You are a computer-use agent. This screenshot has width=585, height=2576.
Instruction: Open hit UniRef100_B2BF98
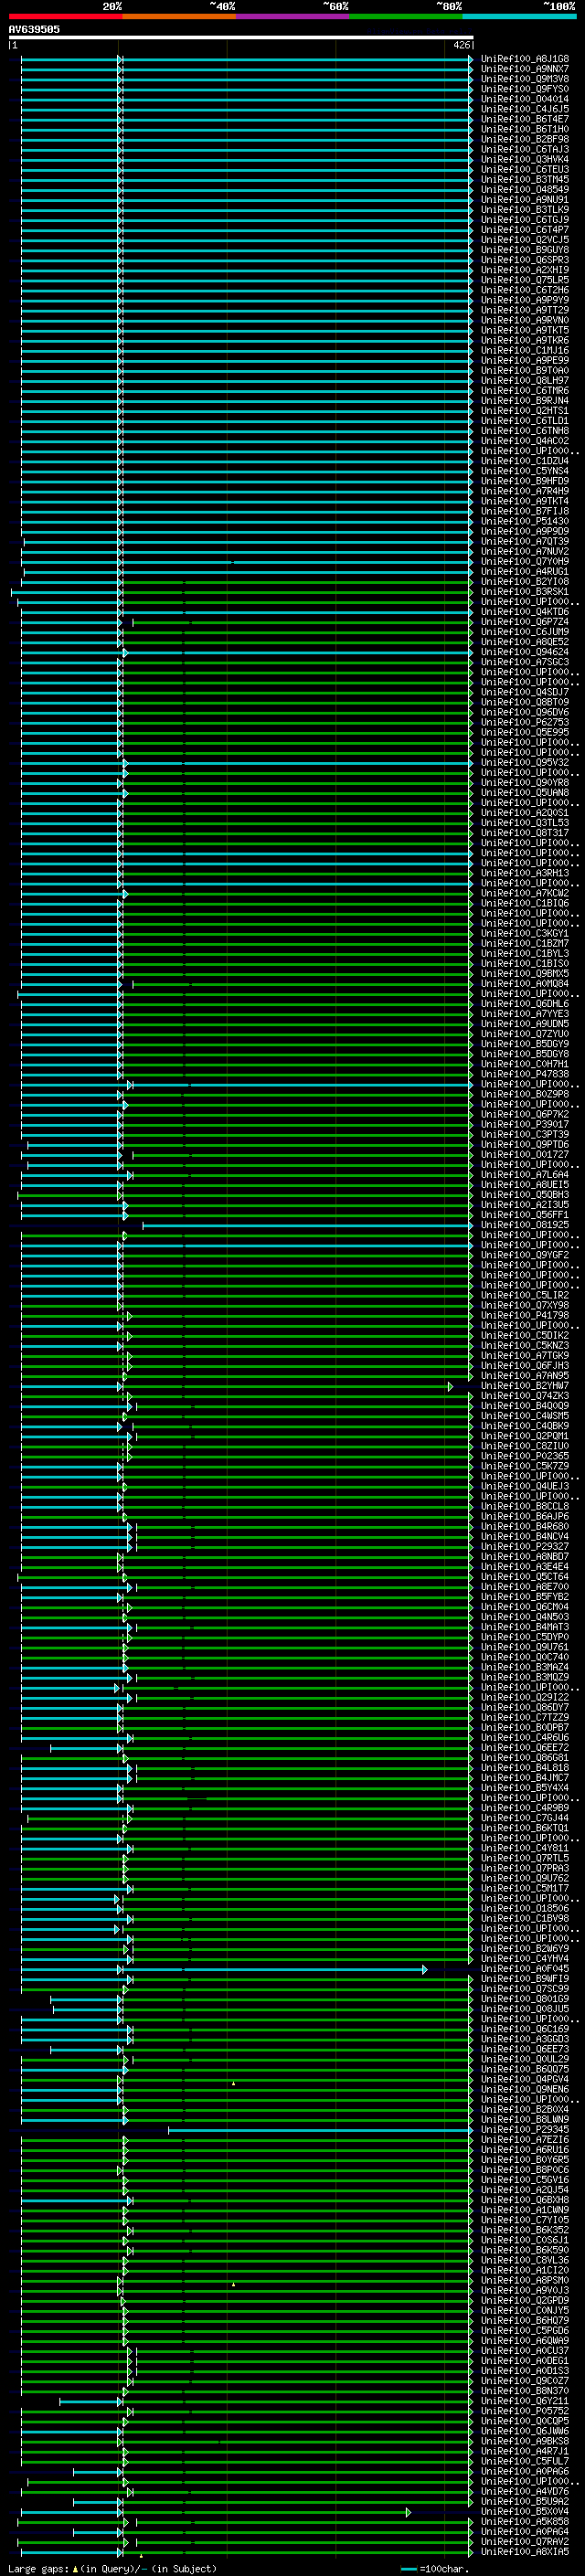[524, 139]
